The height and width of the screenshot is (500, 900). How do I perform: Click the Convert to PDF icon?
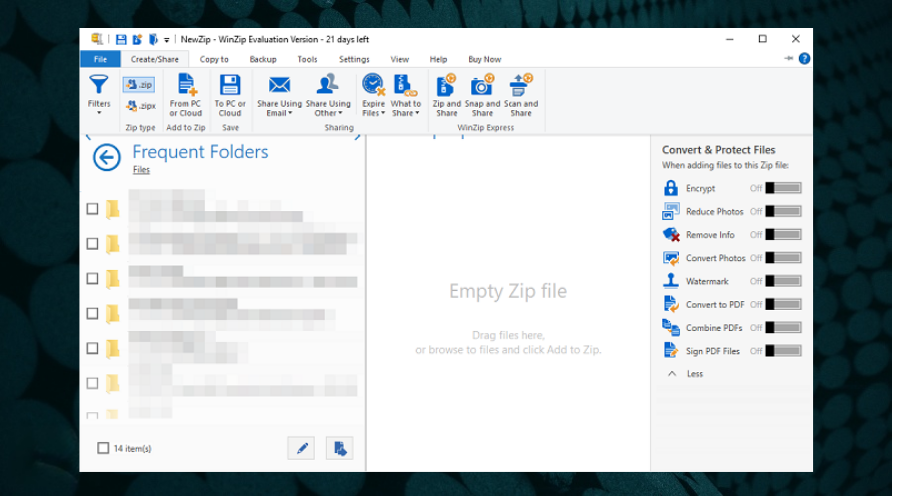coord(670,304)
